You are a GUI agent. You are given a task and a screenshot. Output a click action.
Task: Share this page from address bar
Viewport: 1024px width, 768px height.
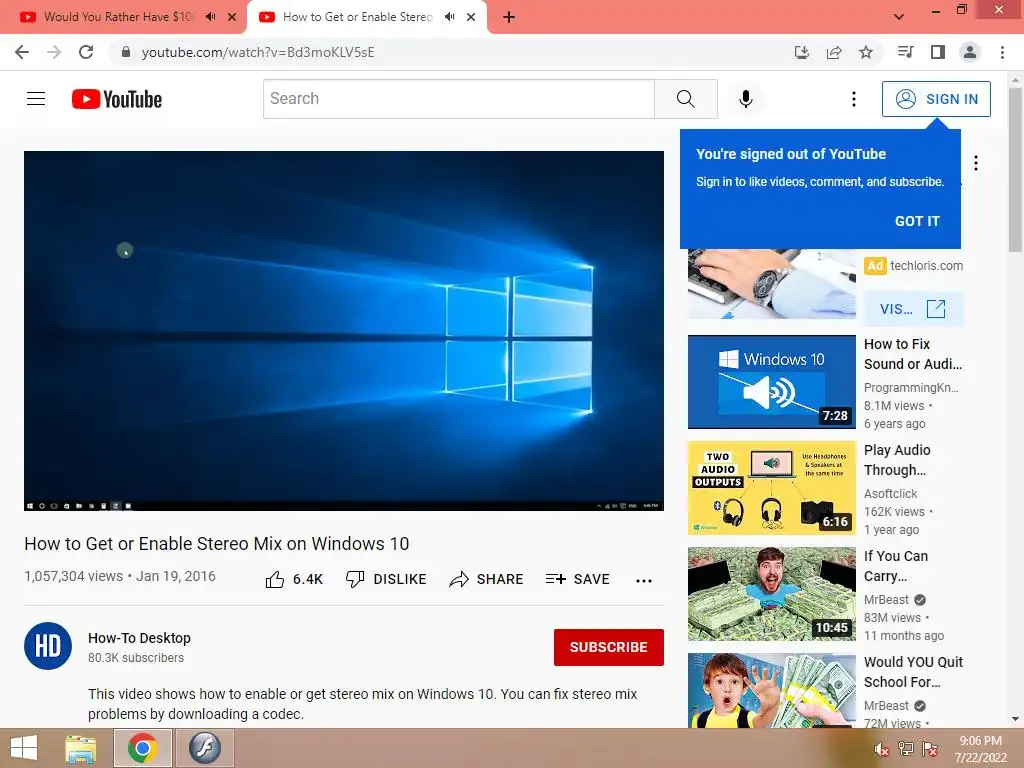pyautogui.click(x=834, y=52)
